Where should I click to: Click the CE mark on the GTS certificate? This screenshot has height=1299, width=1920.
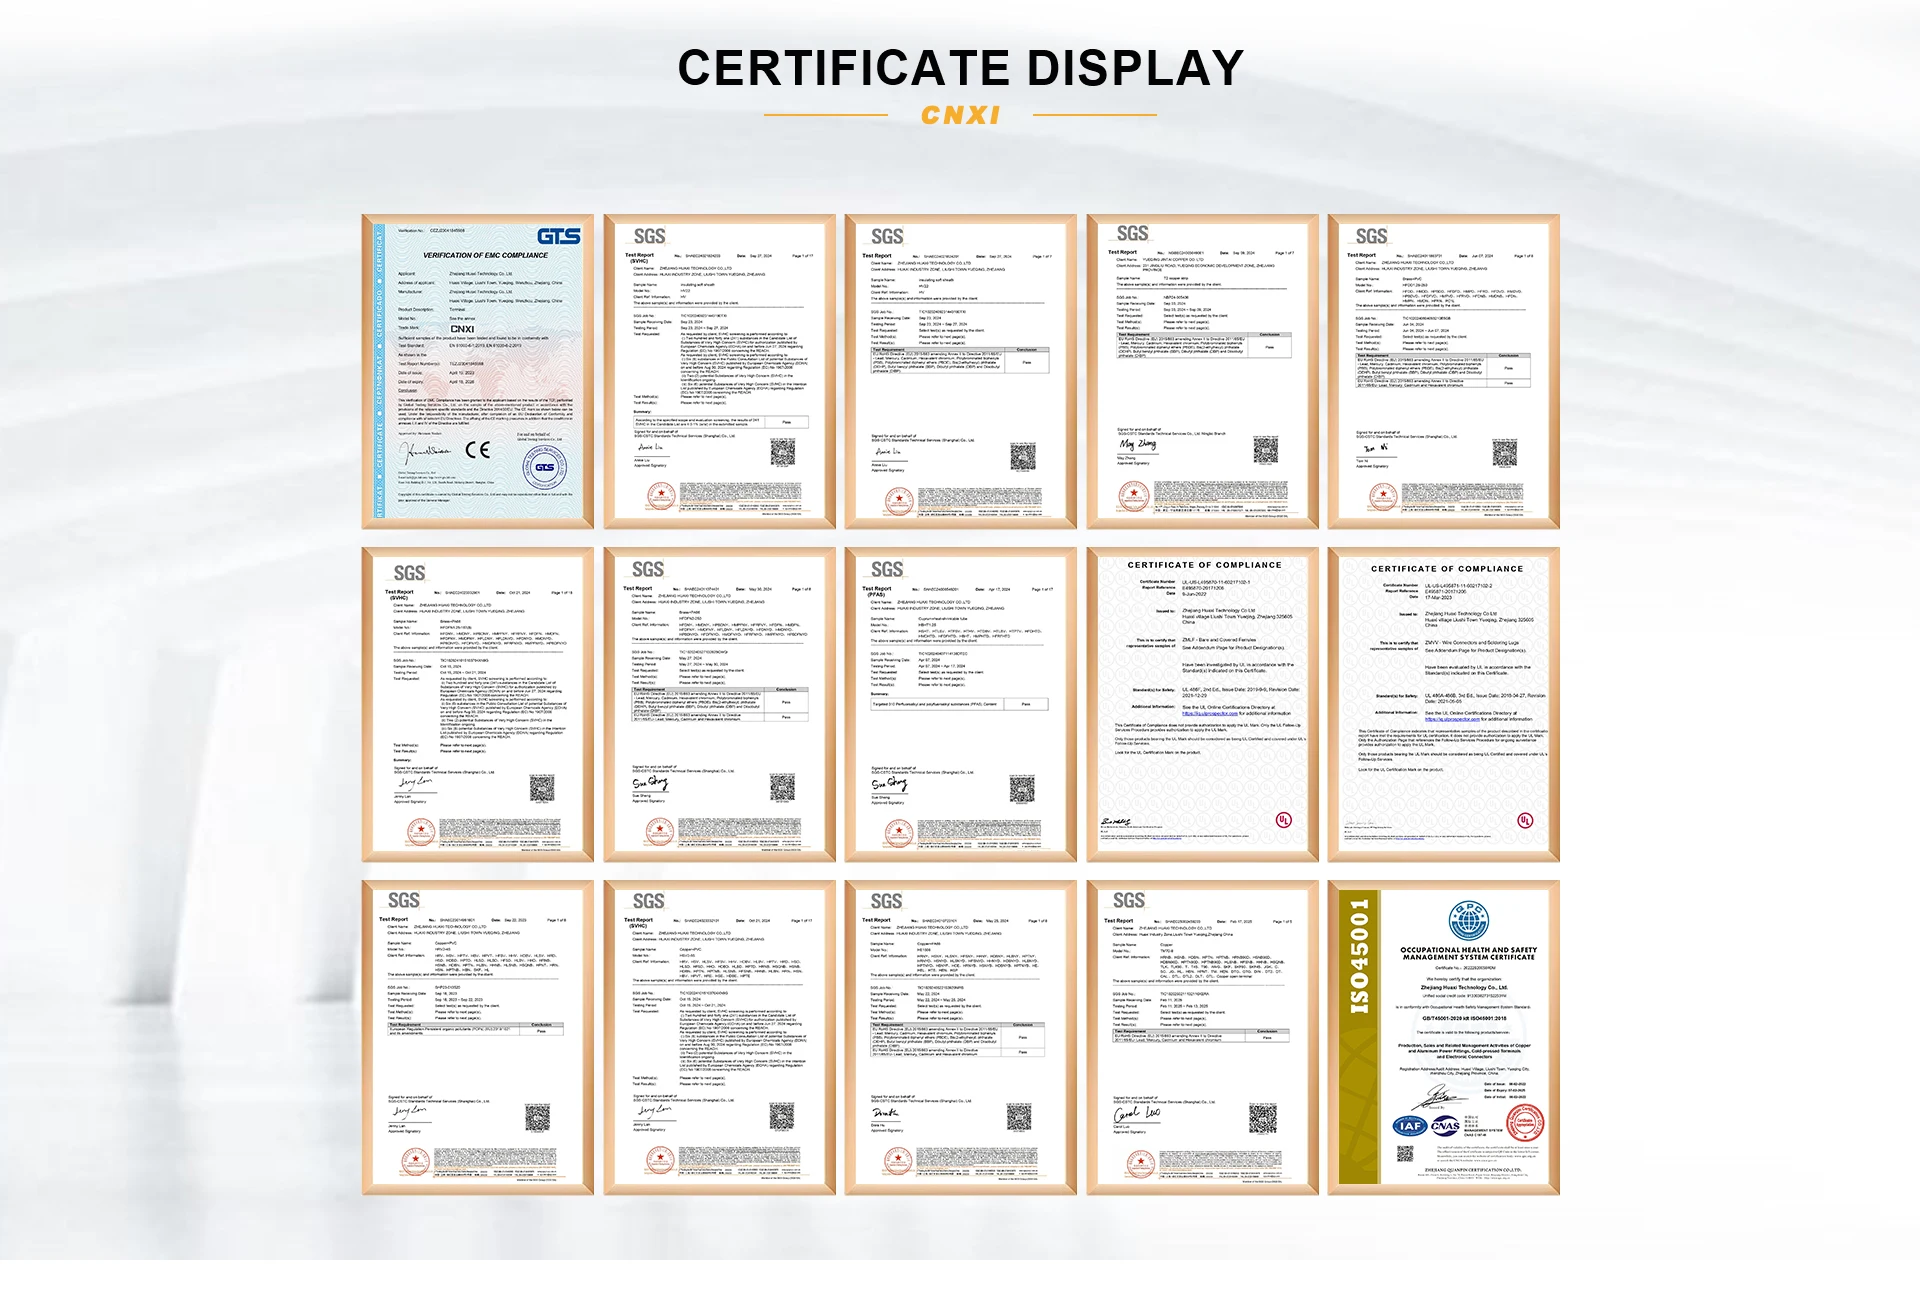point(477,450)
